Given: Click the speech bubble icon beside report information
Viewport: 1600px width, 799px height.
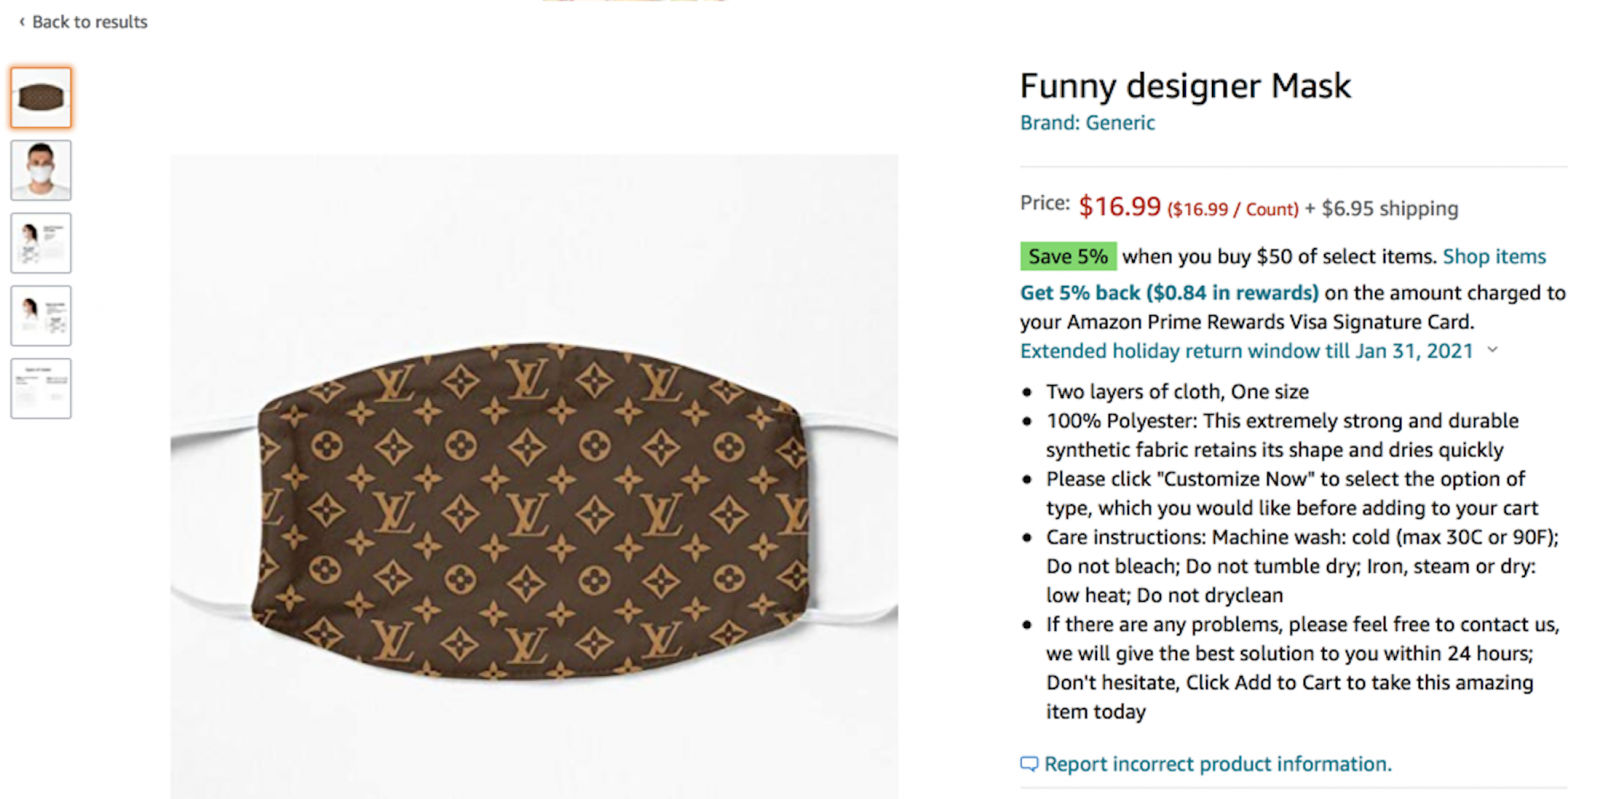Looking at the screenshot, I should 1030,763.
